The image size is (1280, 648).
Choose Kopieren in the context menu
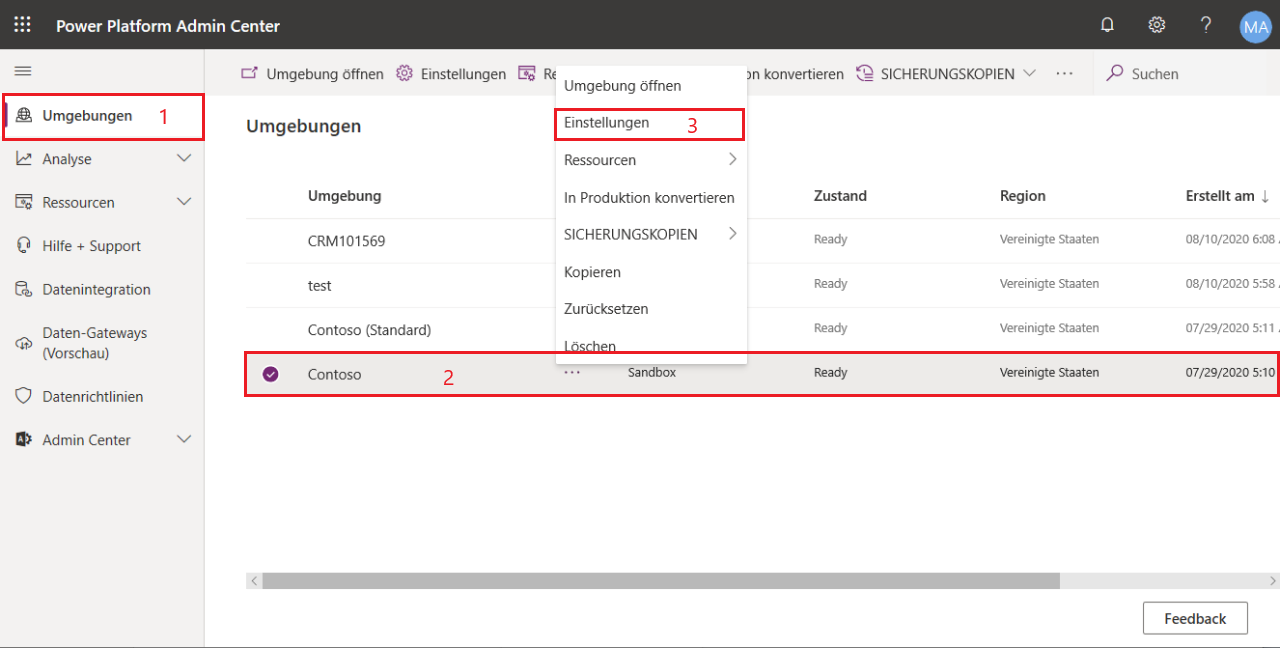point(651,272)
